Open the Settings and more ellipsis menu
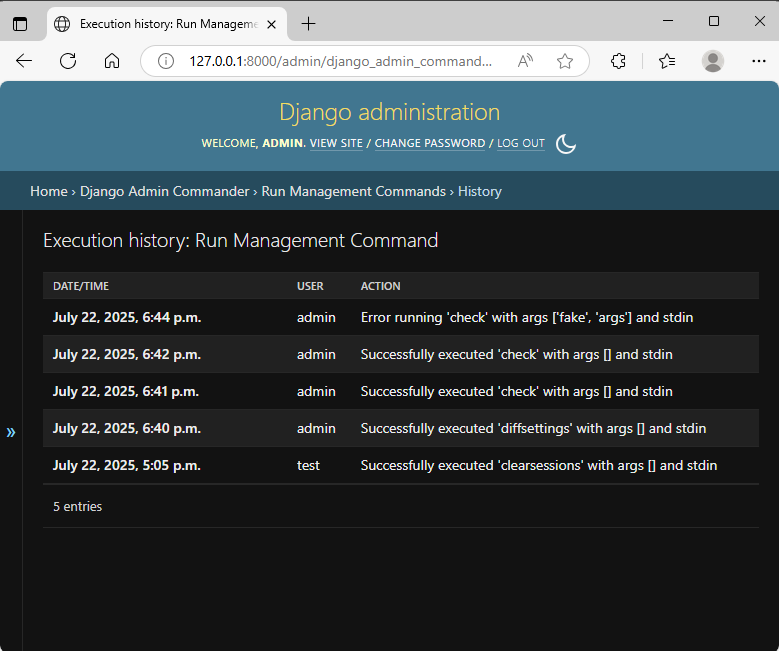779x651 pixels. (x=759, y=61)
